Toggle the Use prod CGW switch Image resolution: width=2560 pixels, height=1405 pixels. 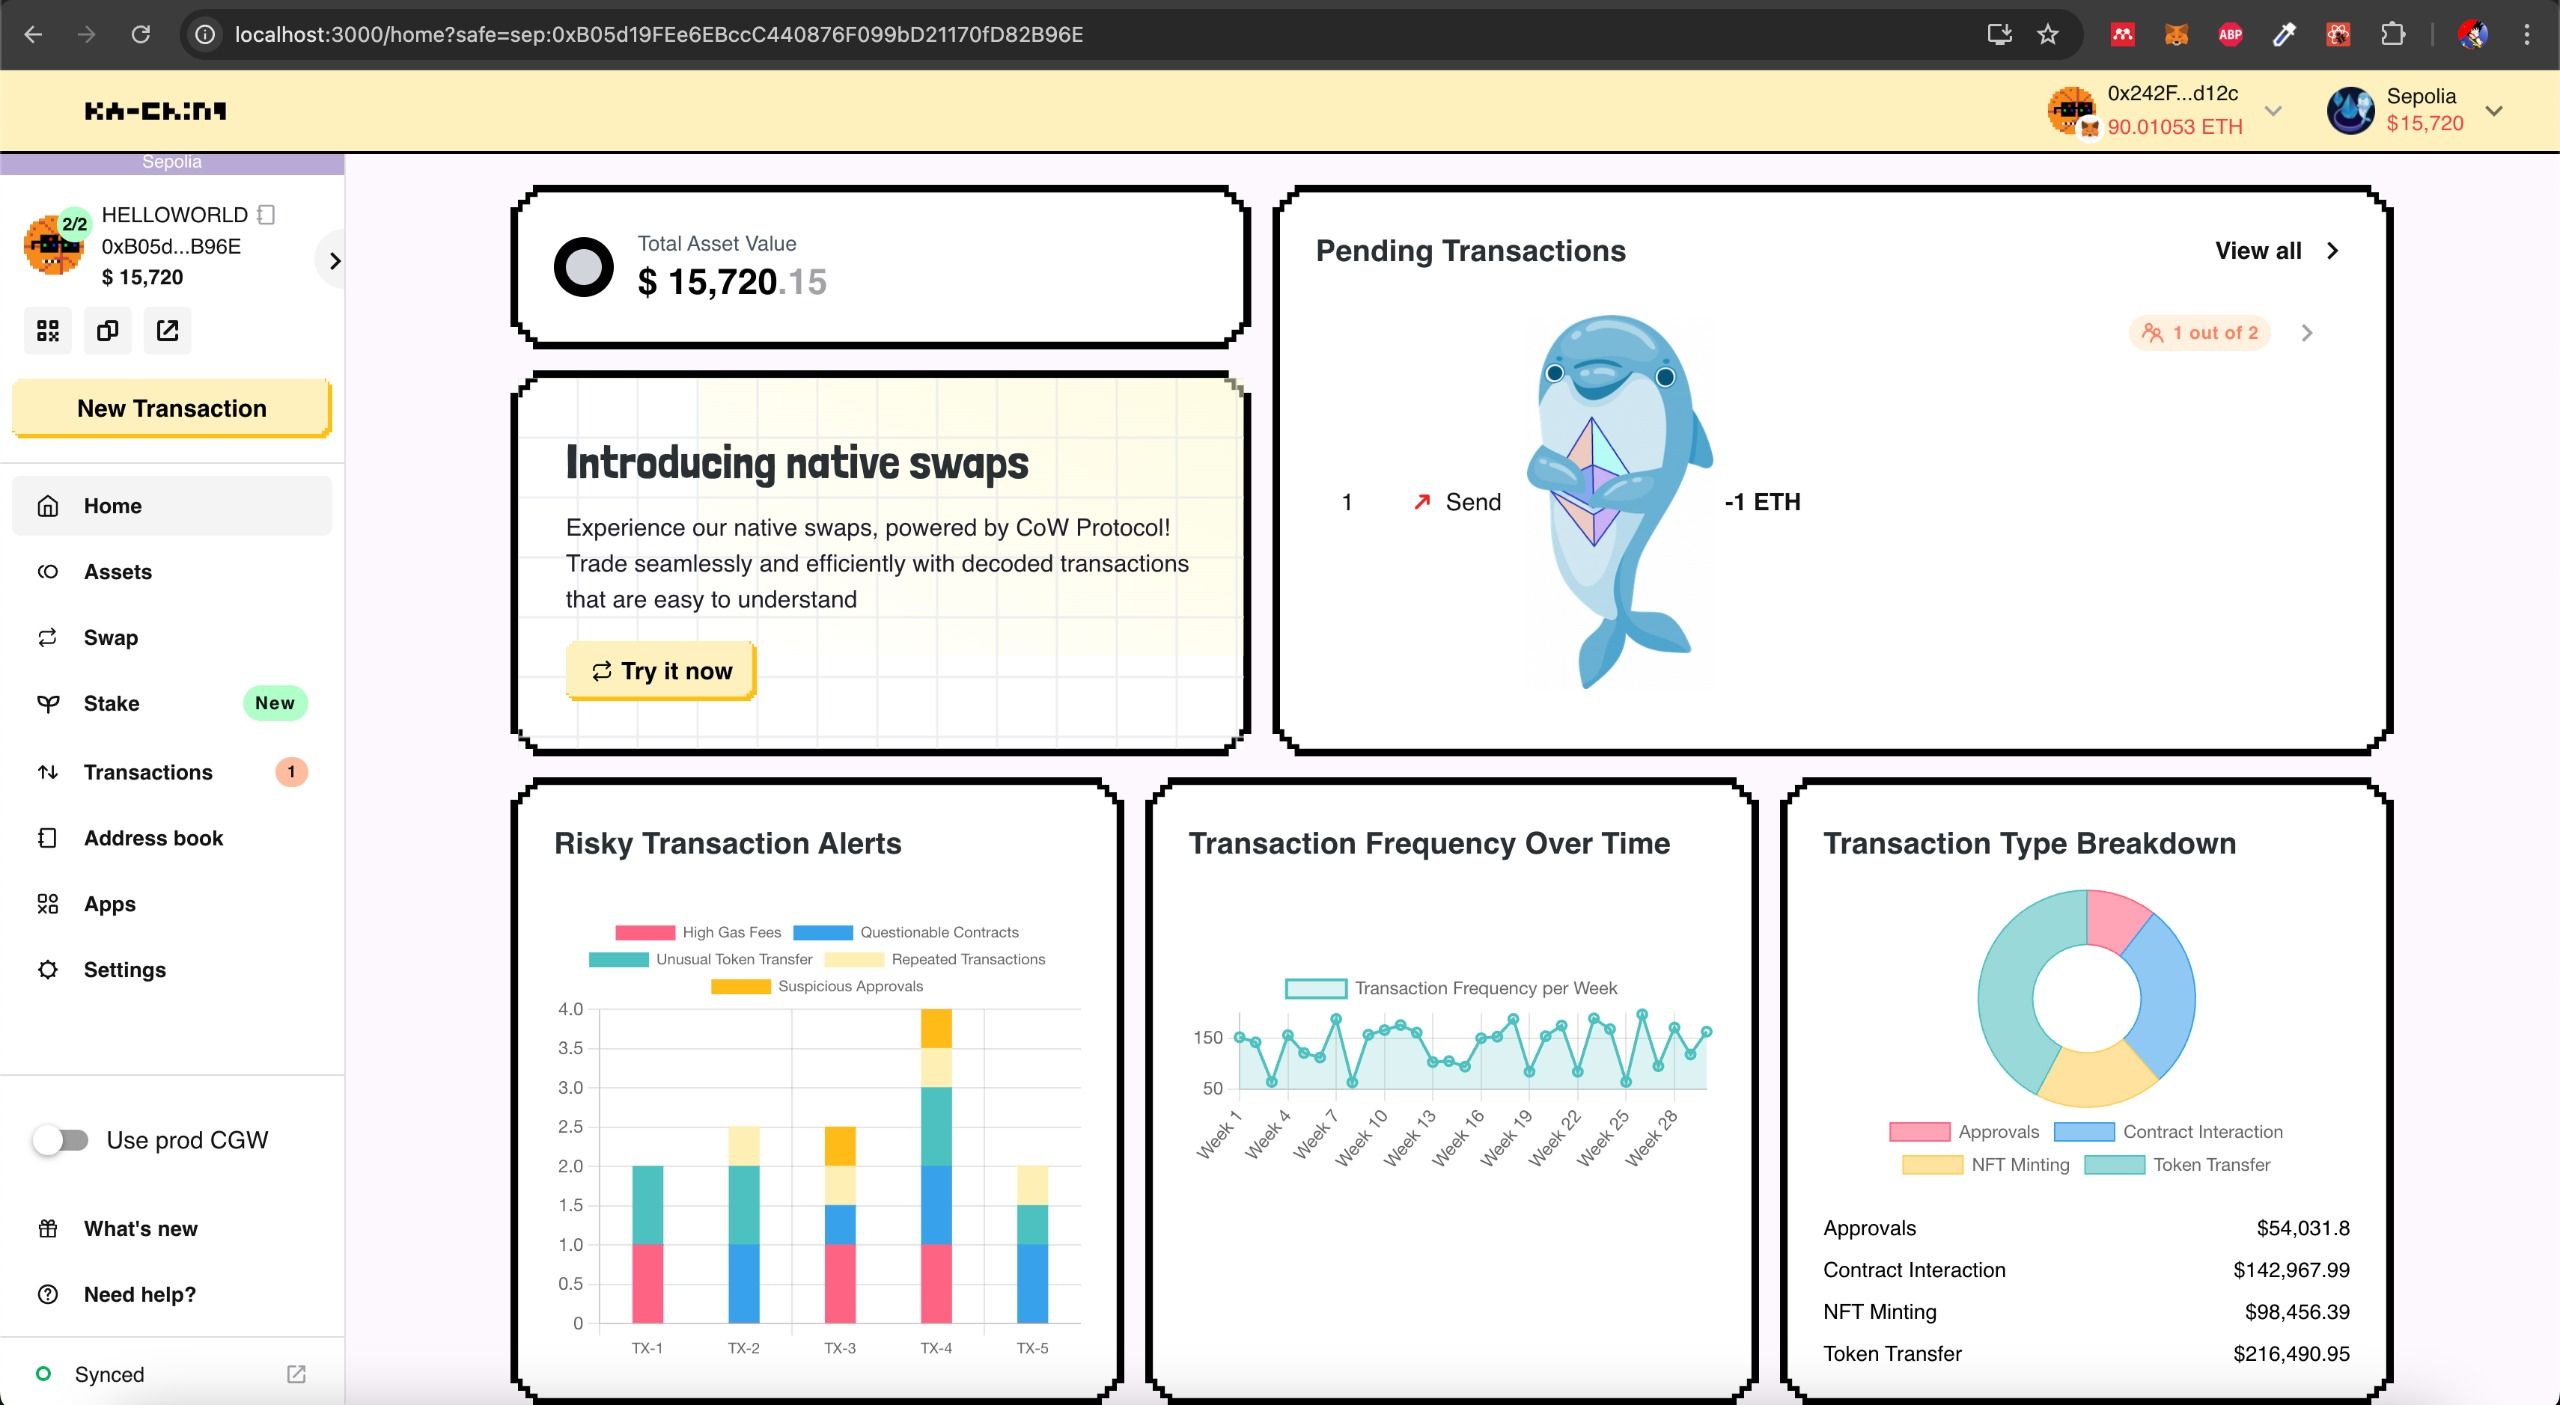point(61,1140)
